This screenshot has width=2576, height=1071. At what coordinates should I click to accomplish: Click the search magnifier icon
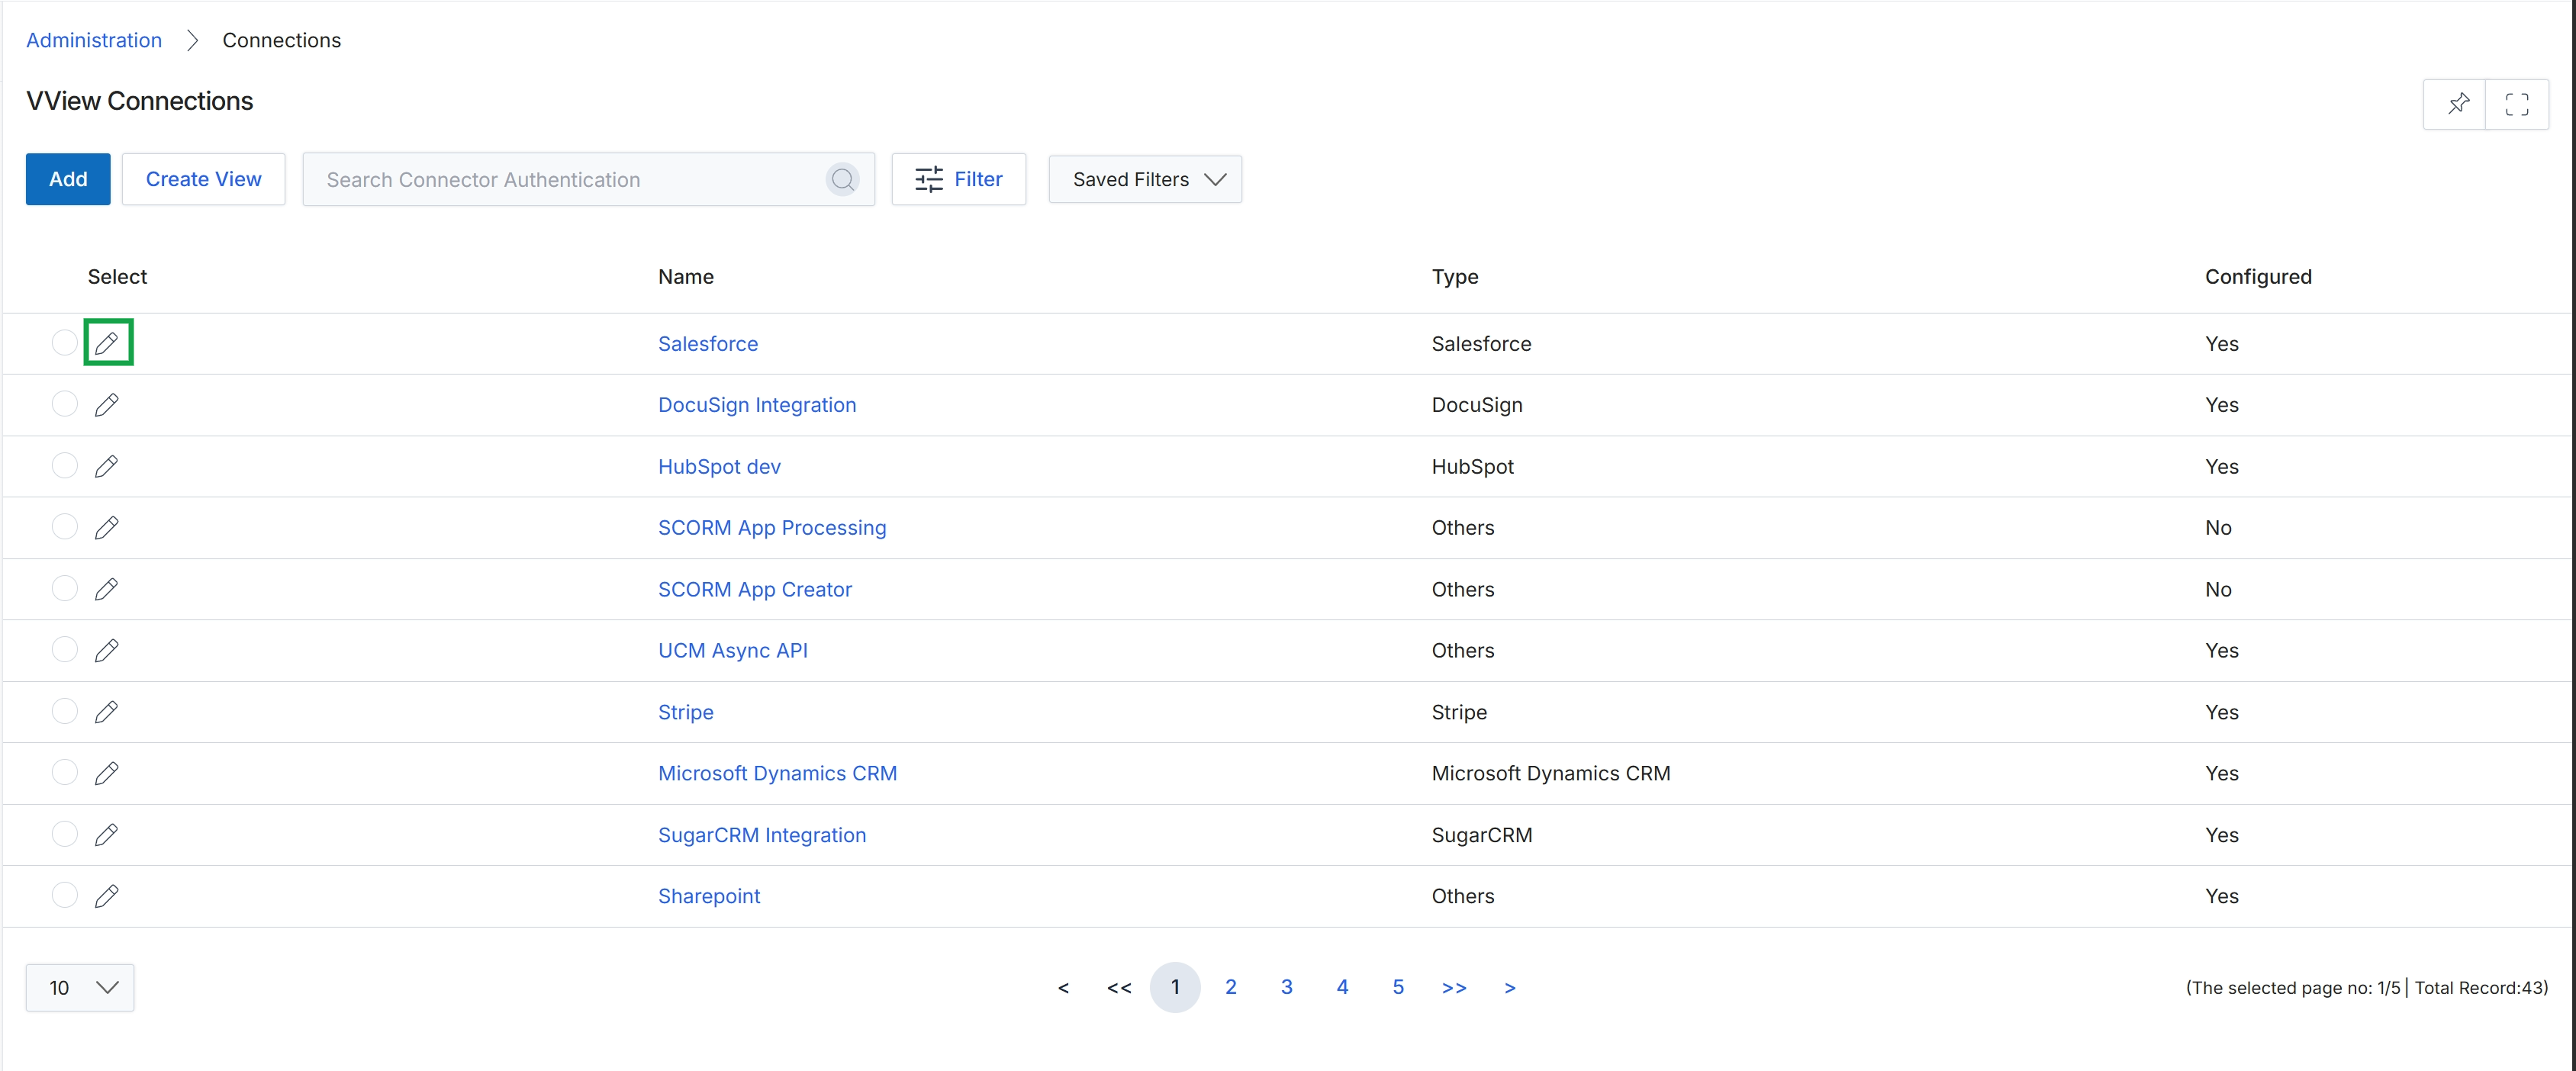click(843, 179)
